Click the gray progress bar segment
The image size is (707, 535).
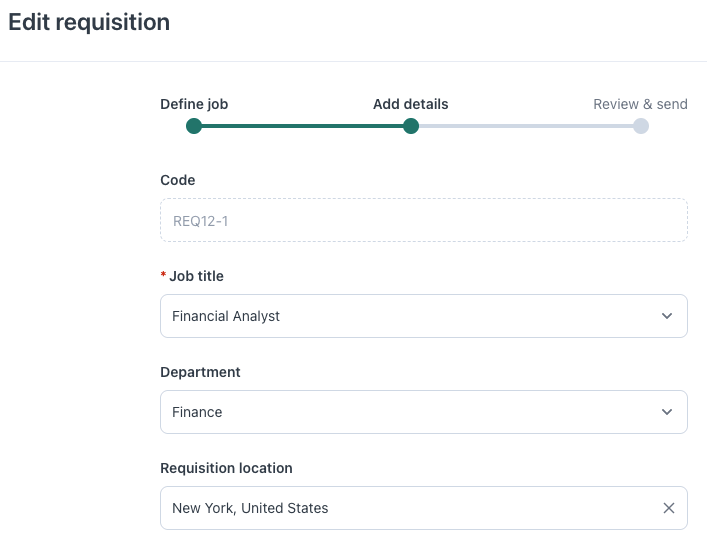525,126
